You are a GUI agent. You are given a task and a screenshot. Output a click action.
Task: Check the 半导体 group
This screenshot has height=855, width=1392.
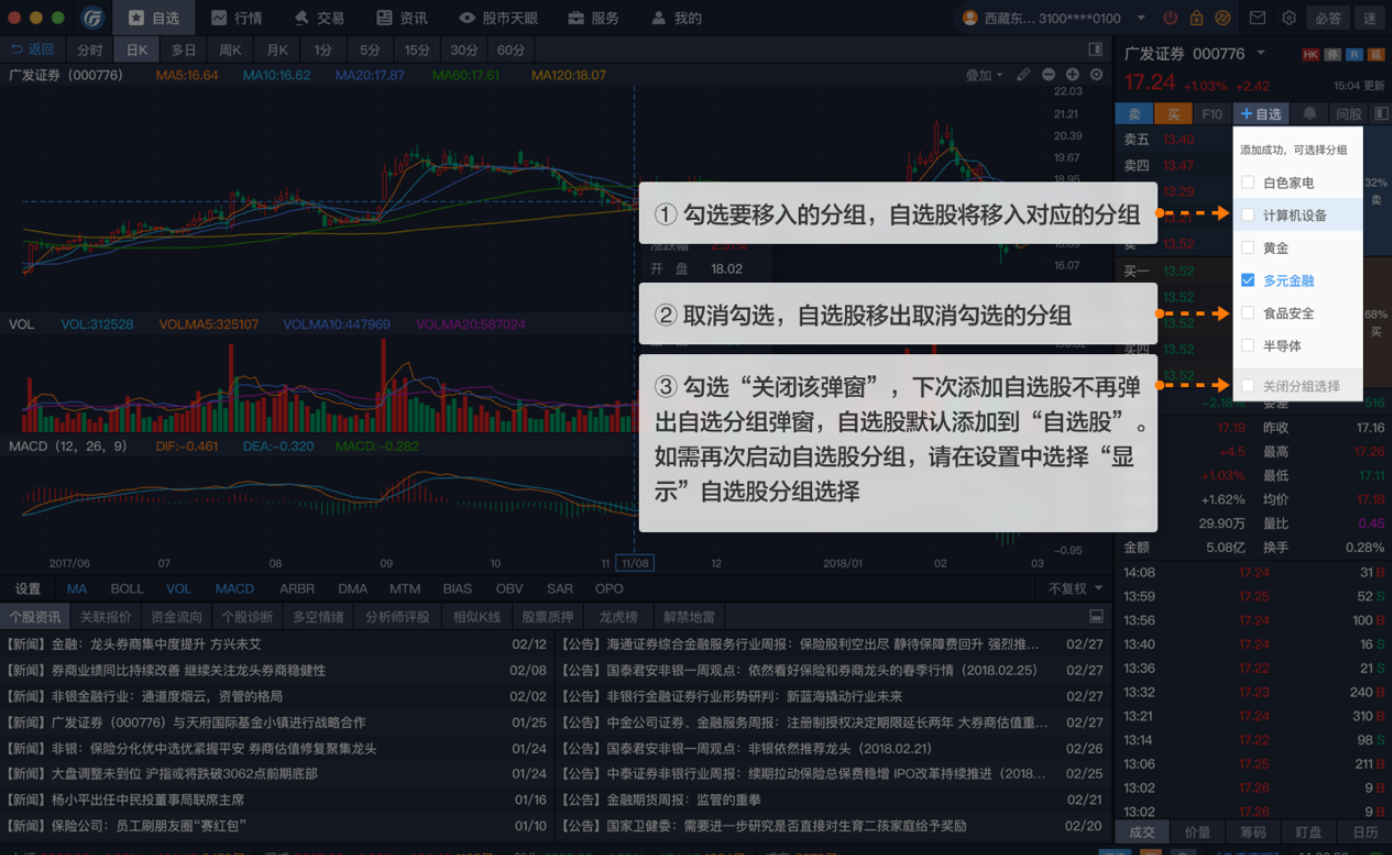tap(1247, 345)
